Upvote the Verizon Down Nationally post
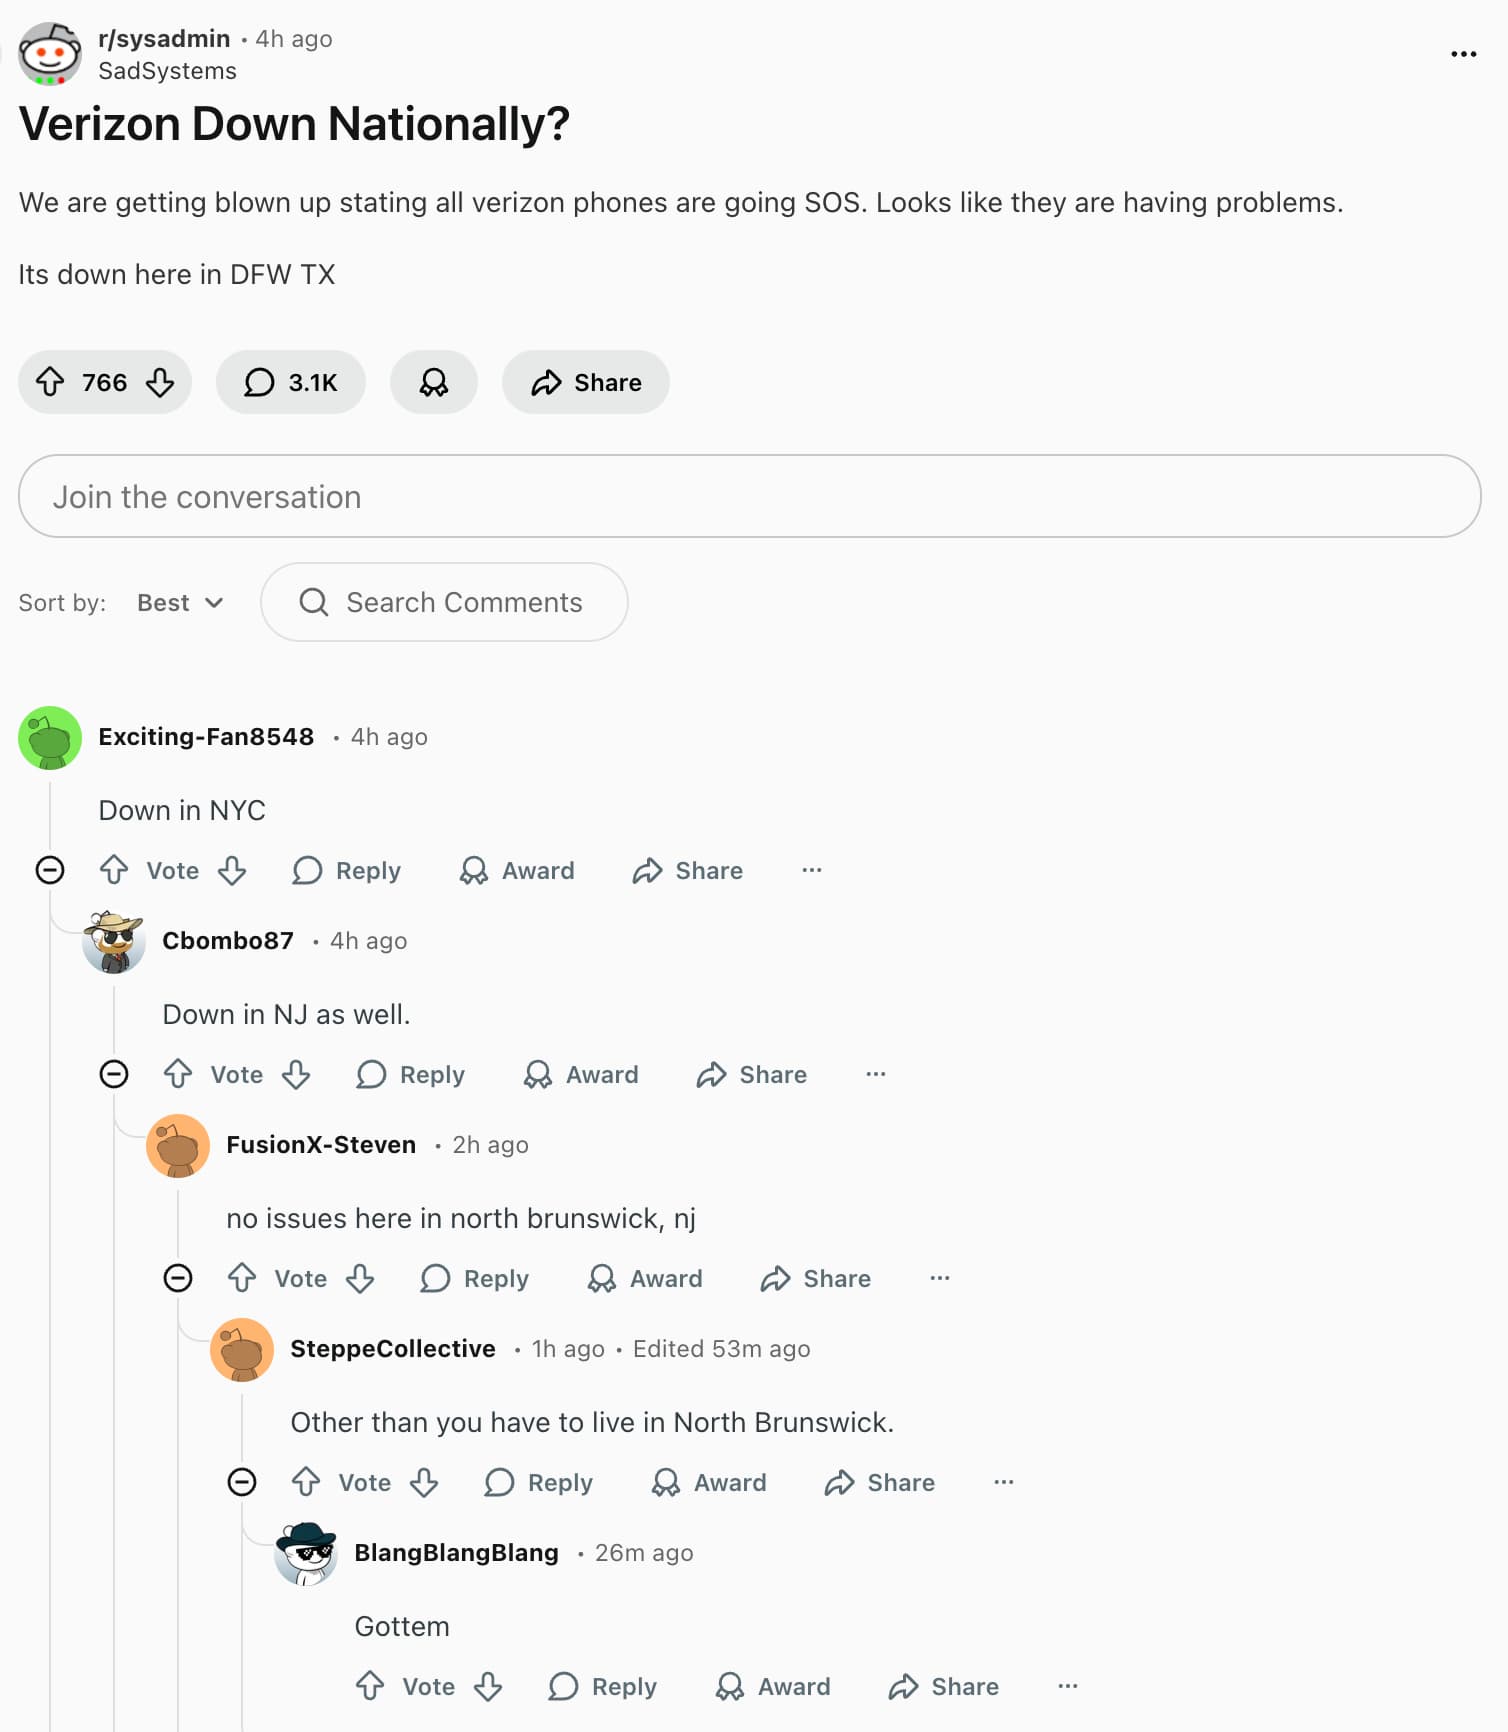 coord(50,382)
